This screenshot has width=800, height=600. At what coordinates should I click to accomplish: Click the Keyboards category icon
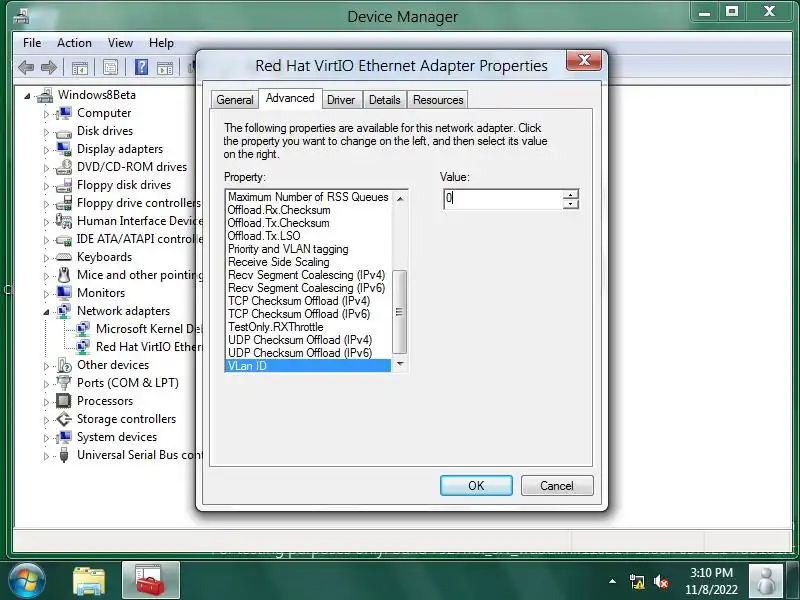(x=64, y=257)
